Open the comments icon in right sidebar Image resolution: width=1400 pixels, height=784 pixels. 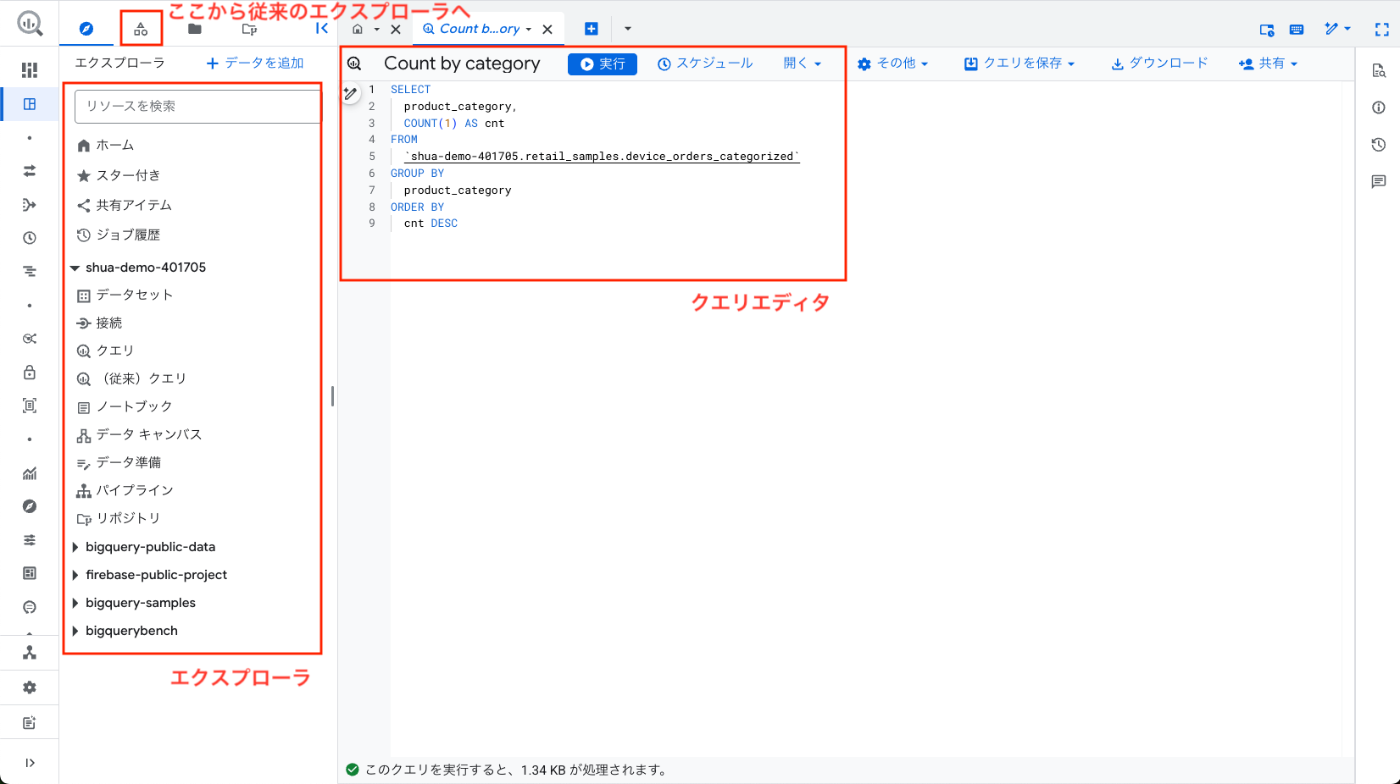1379,182
